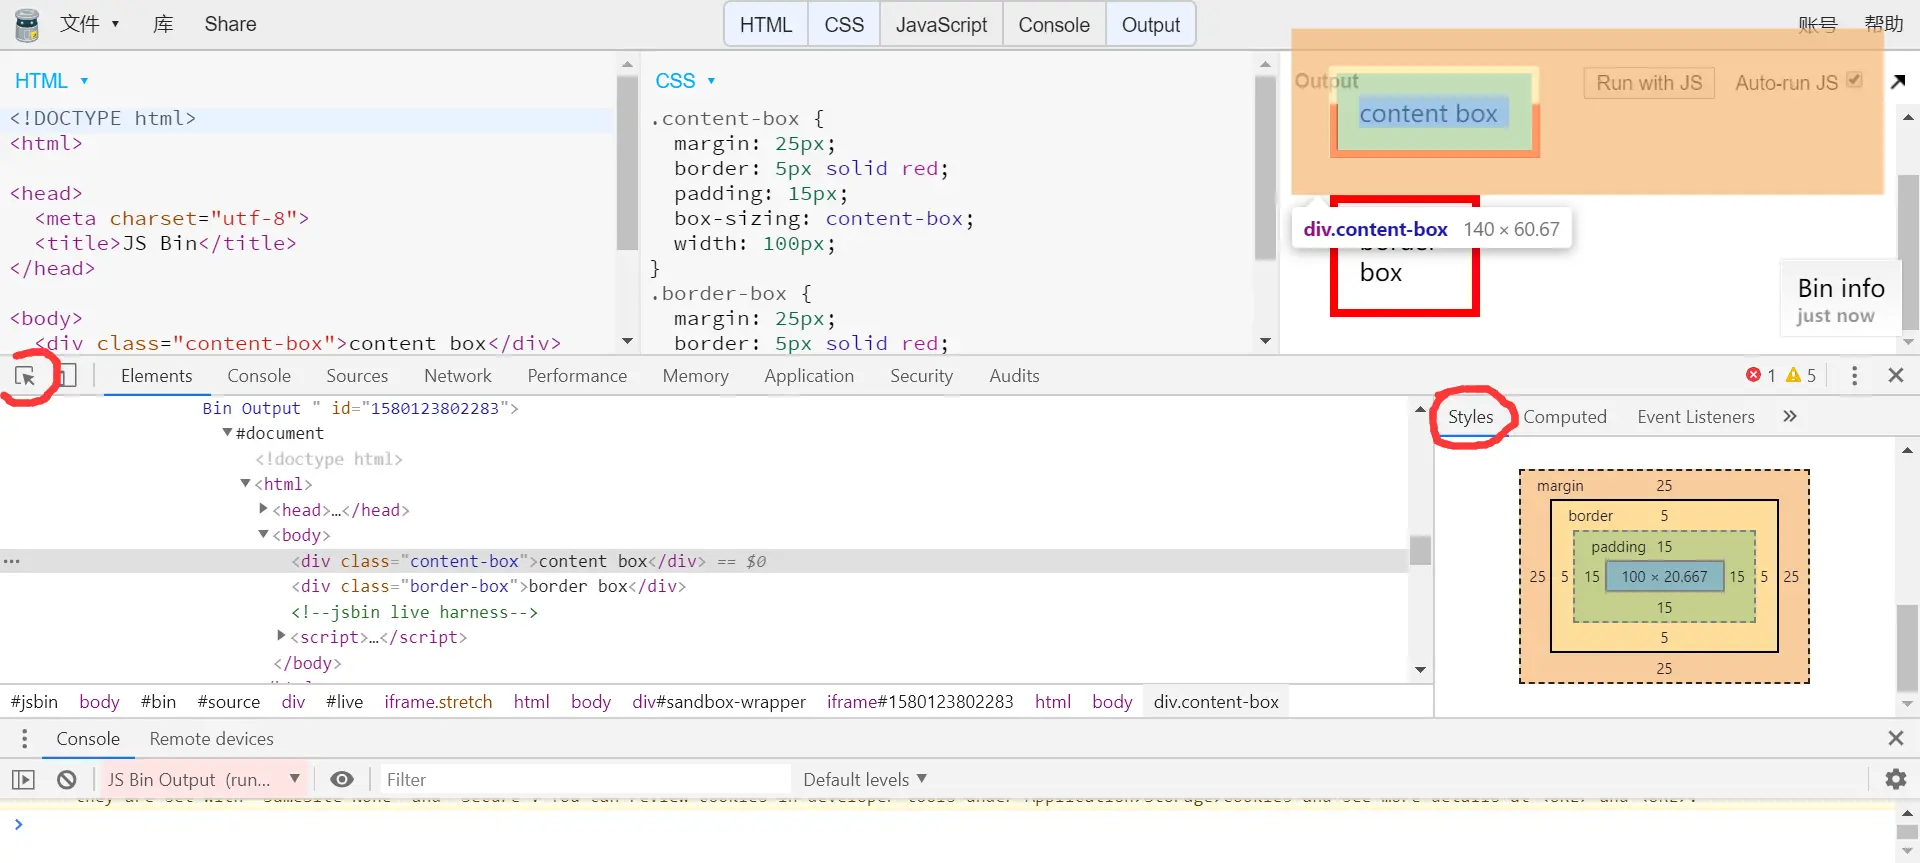Click the up arrow of HTML editor scrollbar
The width and height of the screenshot is (1920, 863).
tap(627, 65)
